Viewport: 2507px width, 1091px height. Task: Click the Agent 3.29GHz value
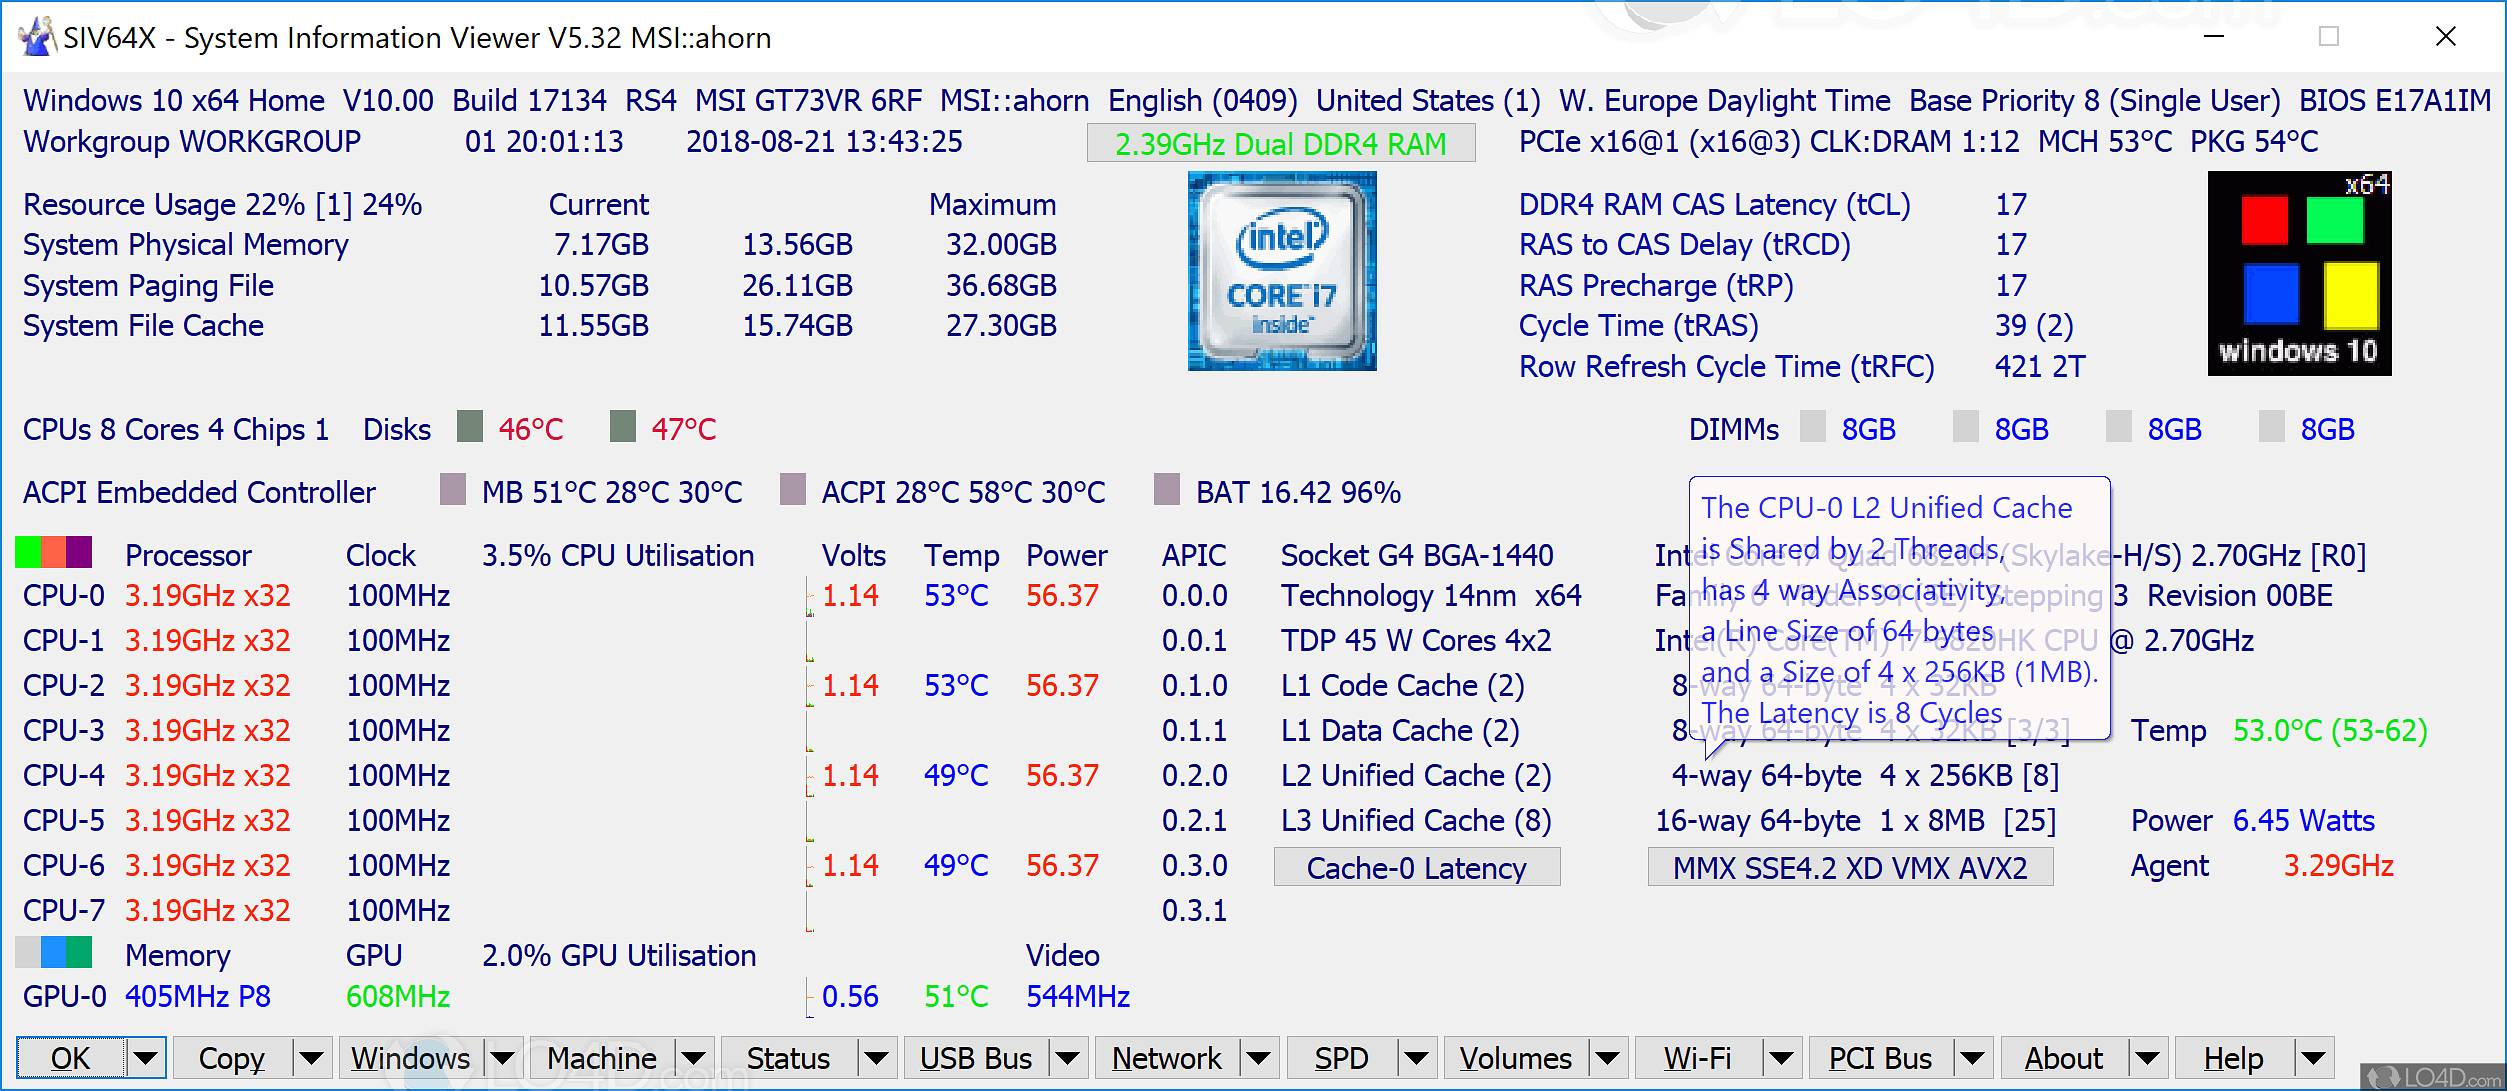coord(2339,866)
